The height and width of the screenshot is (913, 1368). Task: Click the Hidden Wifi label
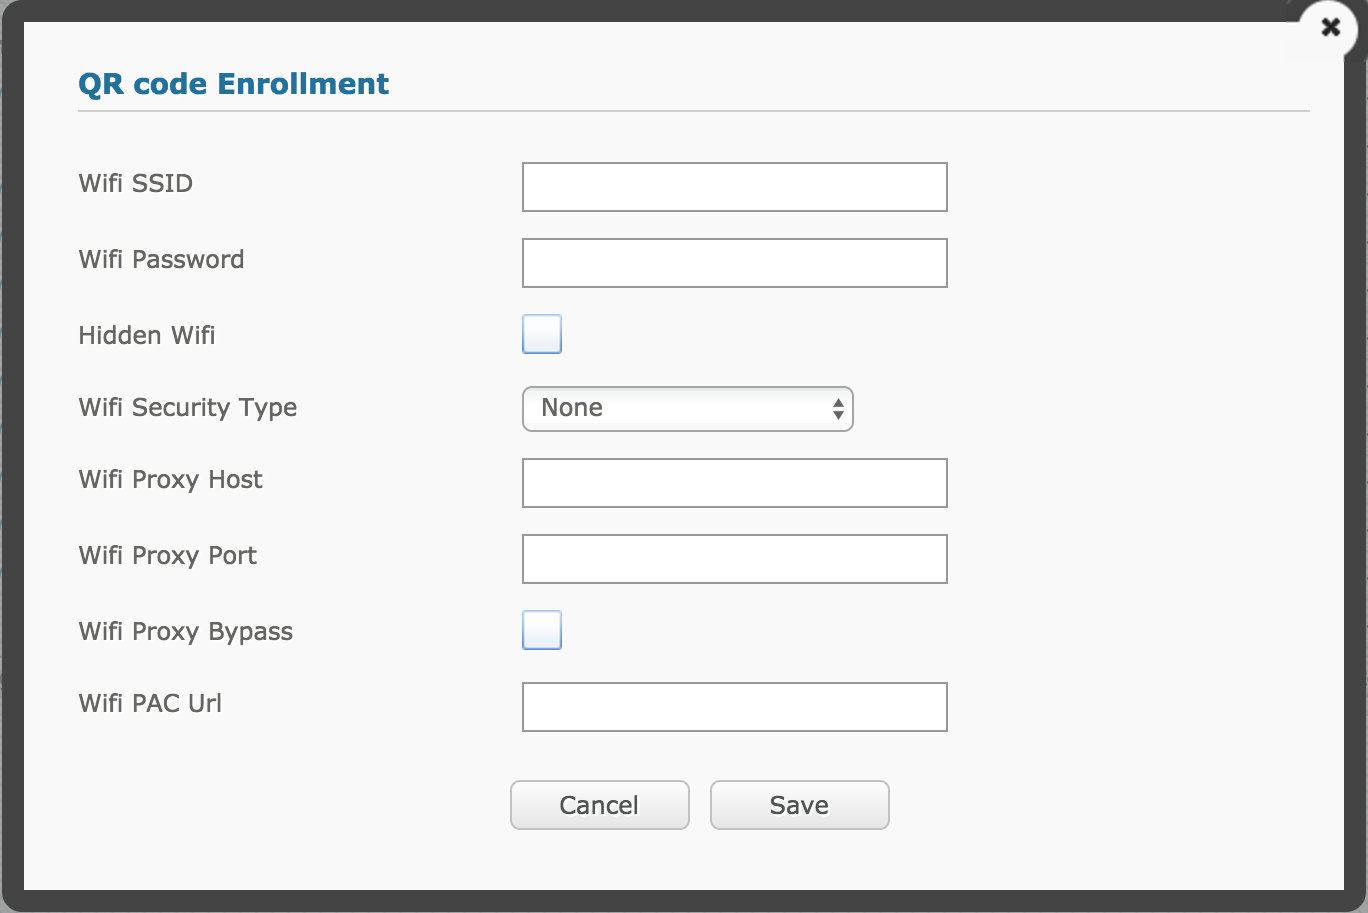point(147,336)
